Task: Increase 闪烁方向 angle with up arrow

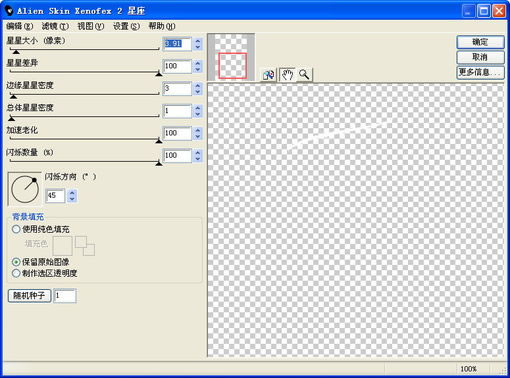Action: 72,192
